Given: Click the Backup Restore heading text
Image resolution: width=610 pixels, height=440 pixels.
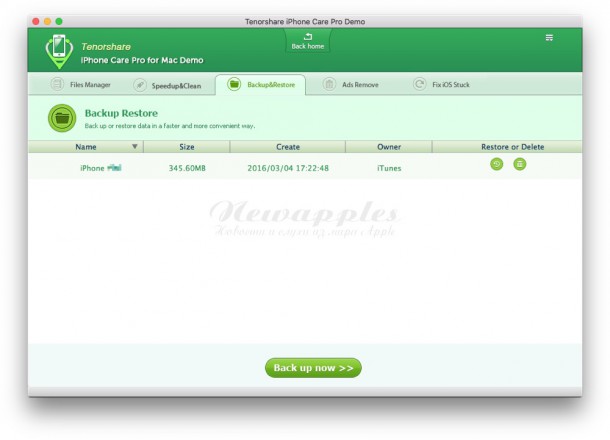Looking at the screenshot, I should 121,113.
